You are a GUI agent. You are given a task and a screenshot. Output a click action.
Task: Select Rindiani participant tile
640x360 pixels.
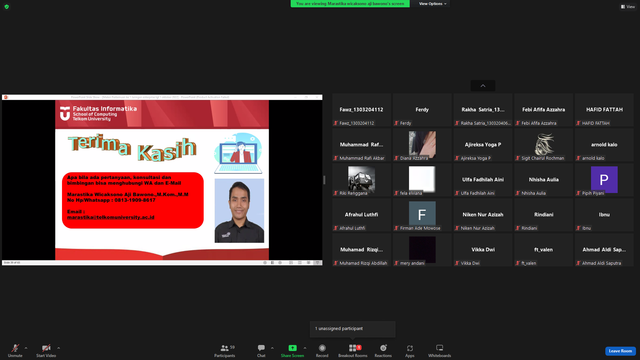(x=543, y=215)
